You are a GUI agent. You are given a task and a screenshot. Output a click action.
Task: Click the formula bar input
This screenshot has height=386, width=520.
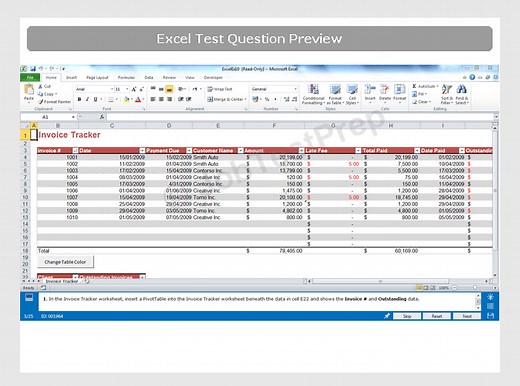(300, 117)
